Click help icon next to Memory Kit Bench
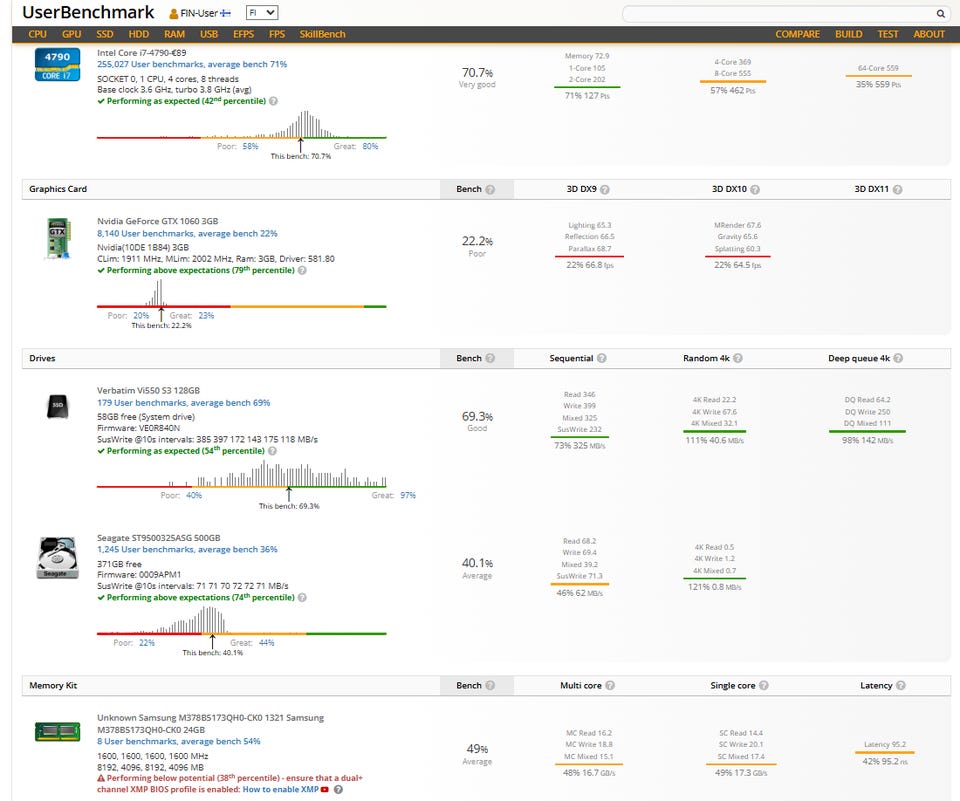This screenshot has height=801, width=960. click(490, 686)
